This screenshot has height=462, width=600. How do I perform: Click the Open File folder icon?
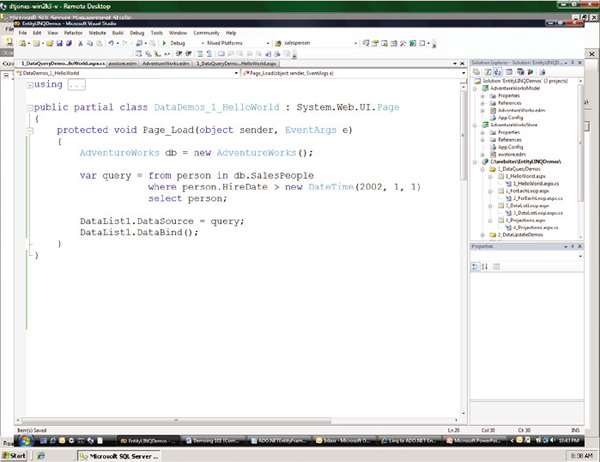[50, 43]
